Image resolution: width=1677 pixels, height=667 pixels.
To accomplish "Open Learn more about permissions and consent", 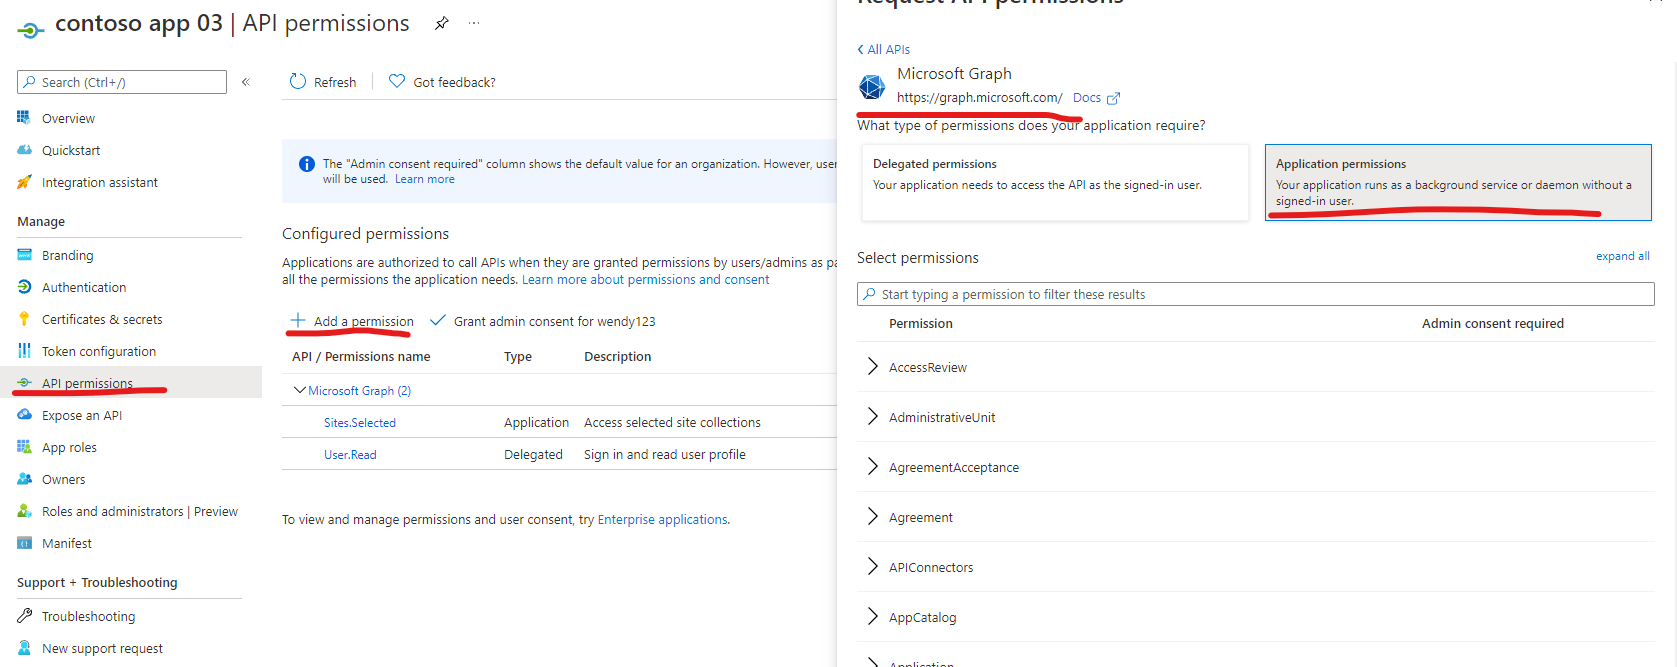I will (646, 280).
